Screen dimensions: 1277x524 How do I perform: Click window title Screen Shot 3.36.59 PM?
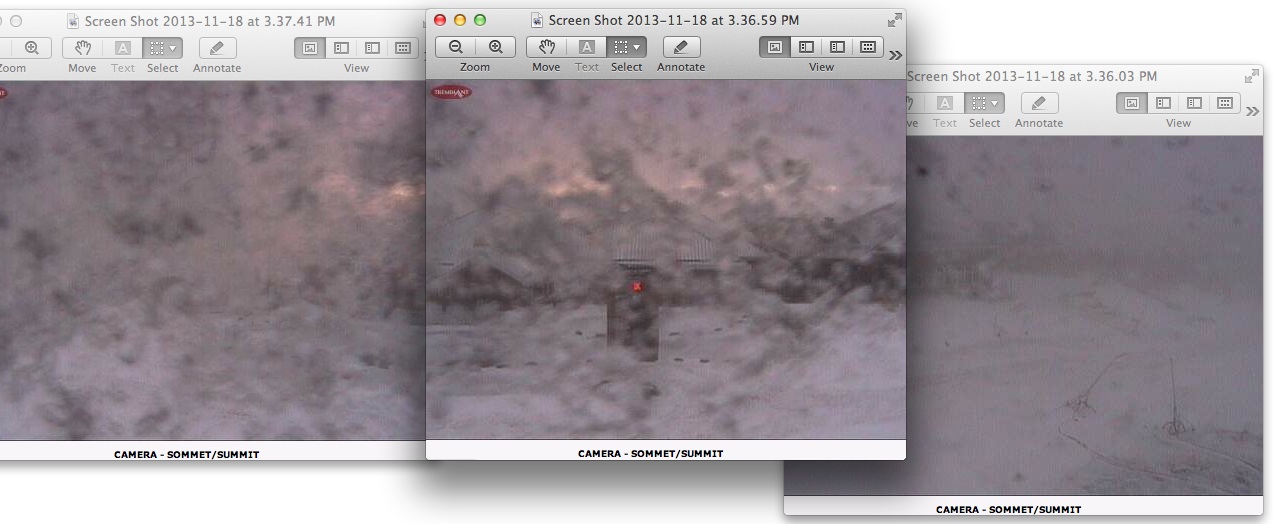(x=674, y=20)
